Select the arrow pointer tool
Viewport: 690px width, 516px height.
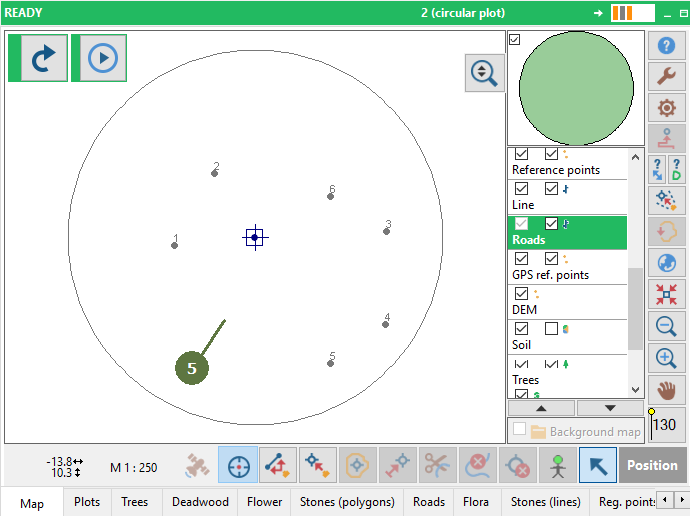point(598,465)
